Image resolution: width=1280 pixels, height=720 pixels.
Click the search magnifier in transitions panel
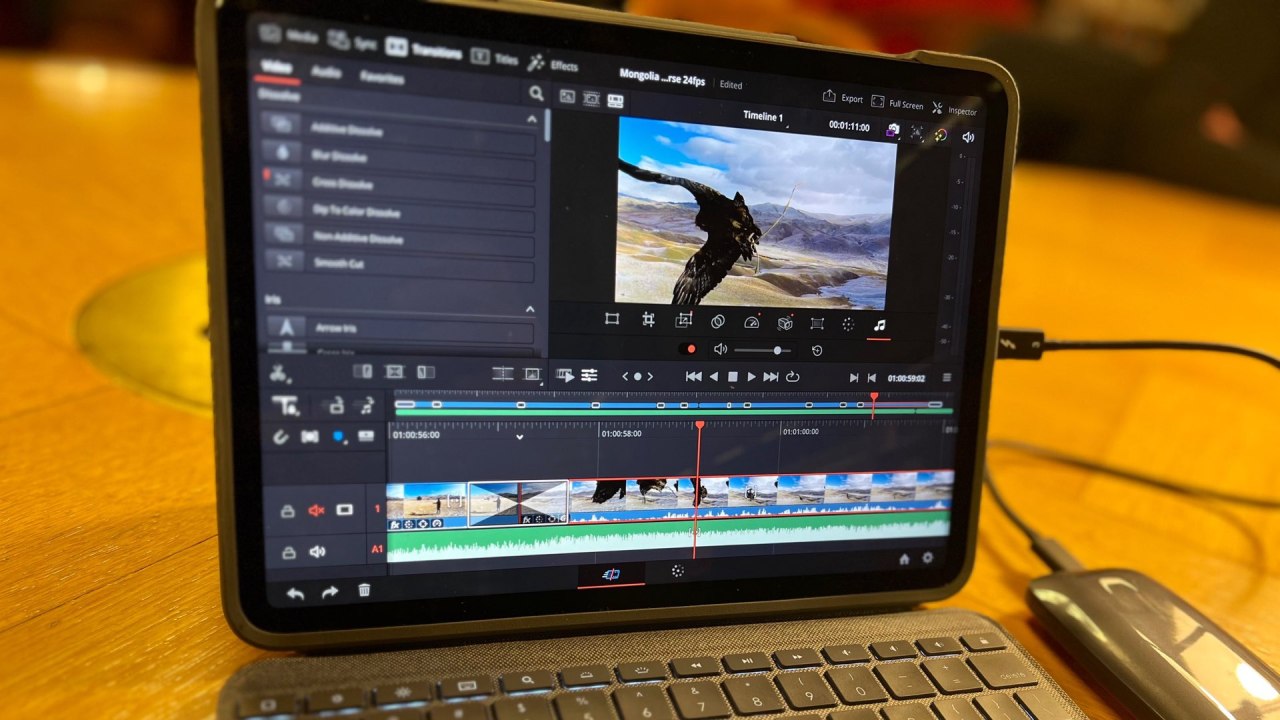pos(536,93)
